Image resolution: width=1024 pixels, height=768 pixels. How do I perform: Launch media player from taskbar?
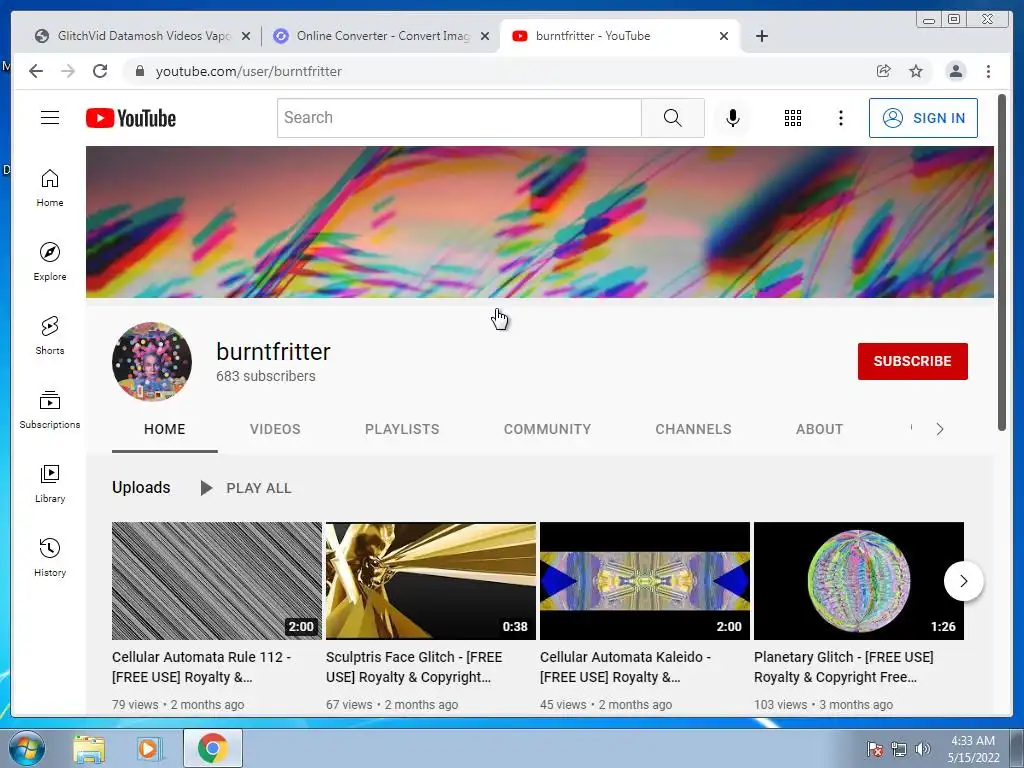(150, 748)
